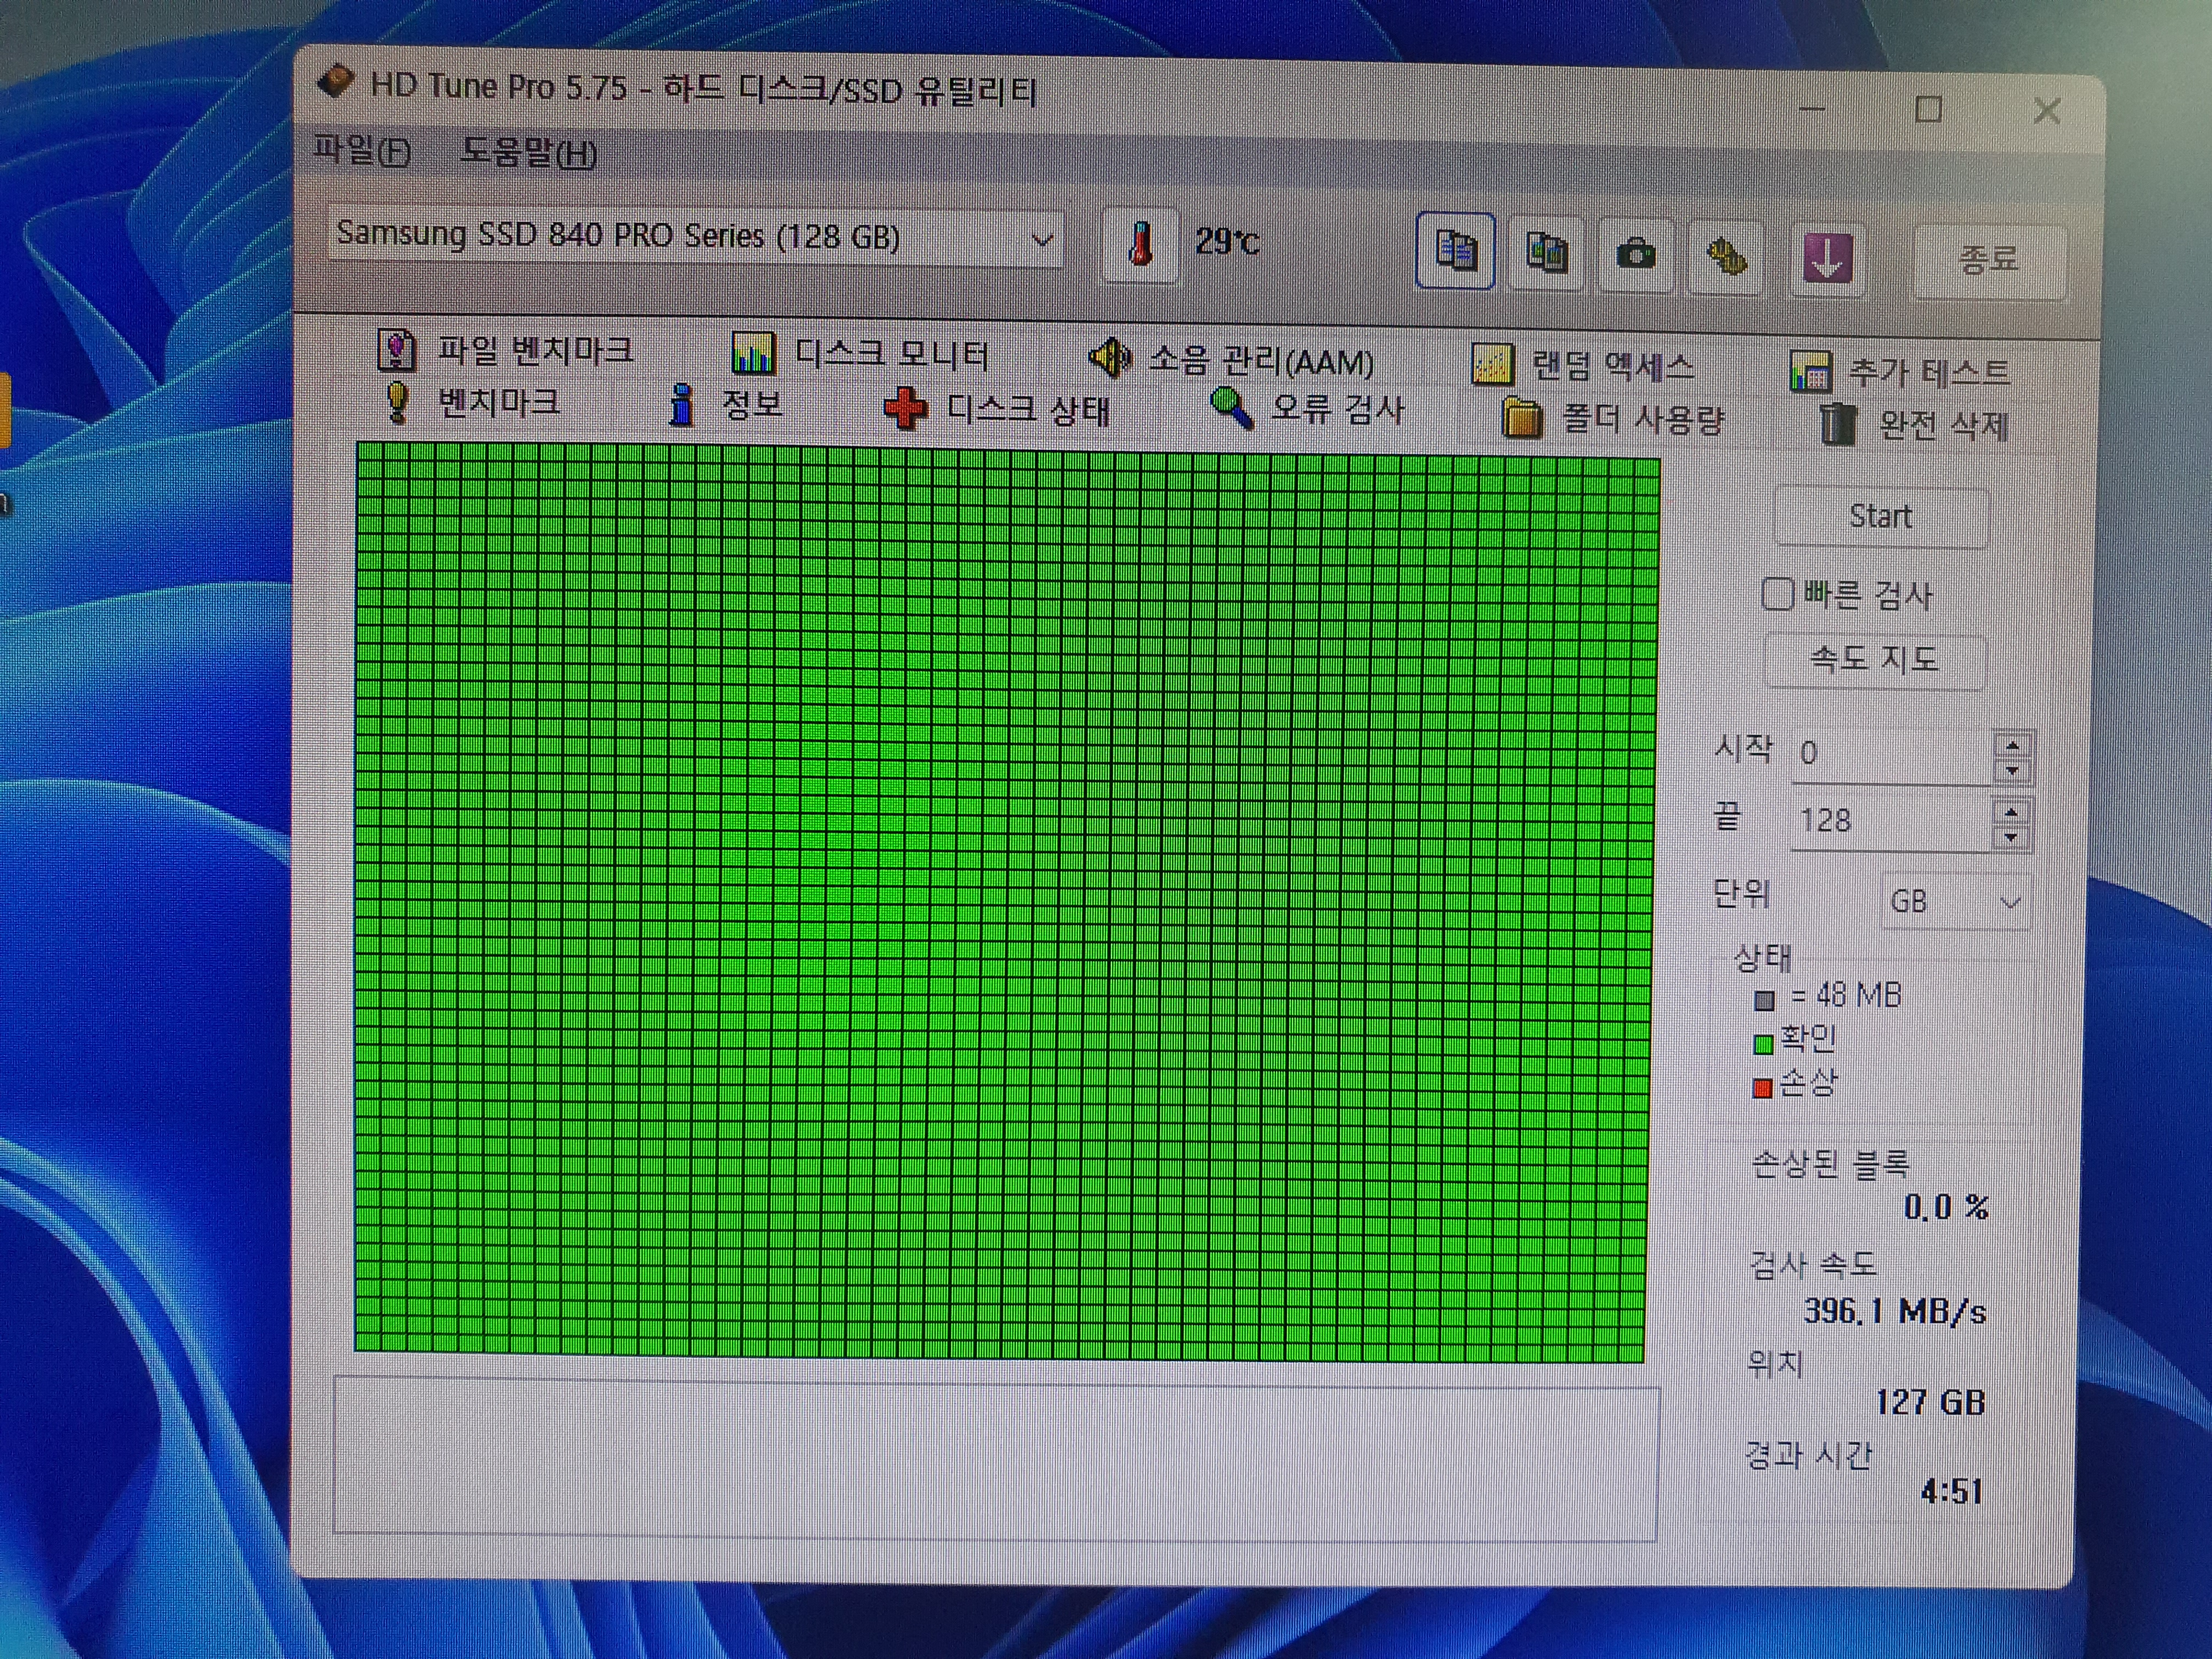
Task: Click the green 확인 legend swatch
Action: [x=1763, y=1044]
